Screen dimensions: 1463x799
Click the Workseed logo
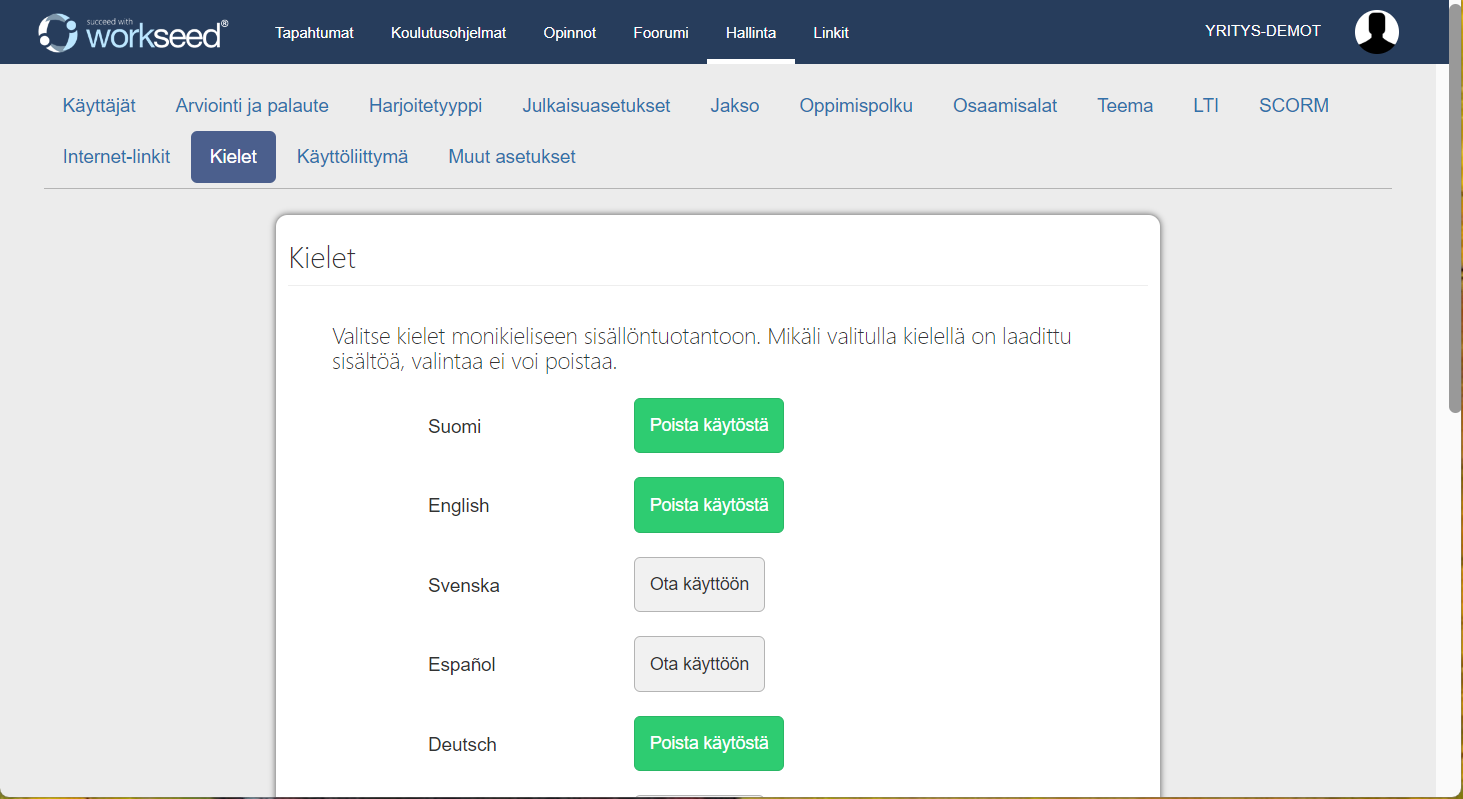133,33
